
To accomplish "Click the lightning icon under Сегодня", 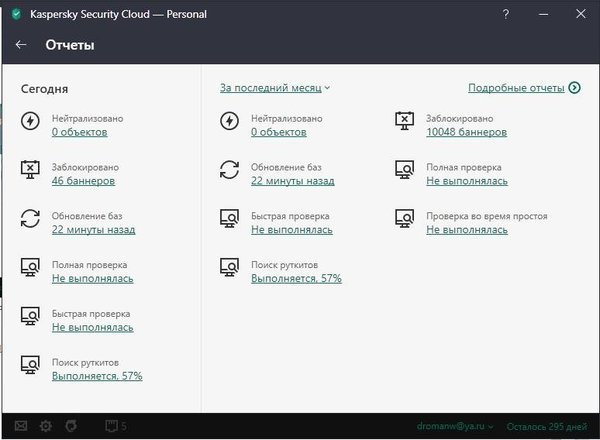I will point(31,122).
